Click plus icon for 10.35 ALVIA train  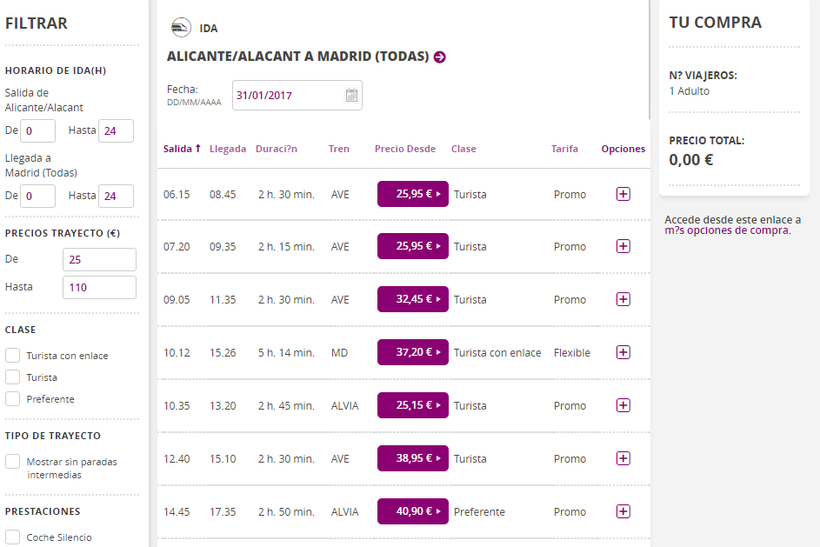click(x=623, y=405)
